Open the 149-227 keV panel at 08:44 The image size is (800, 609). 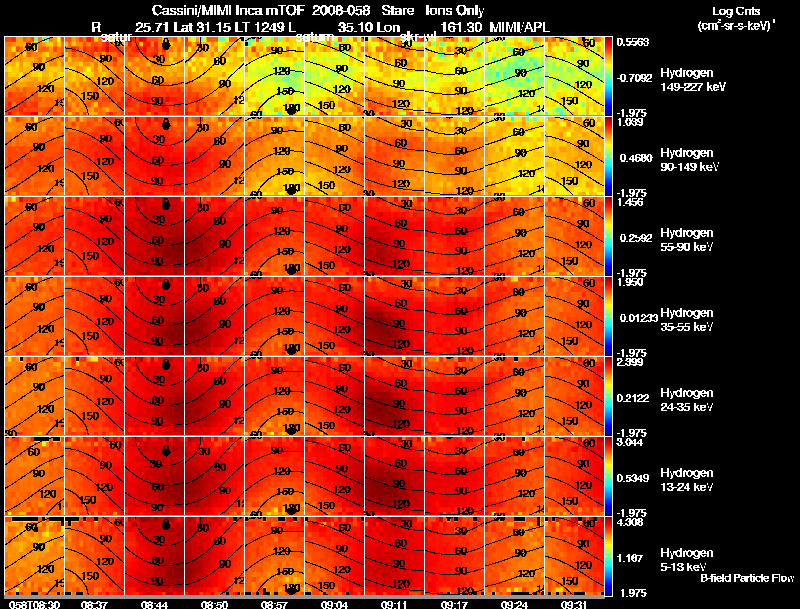click(x=154, y=76)
